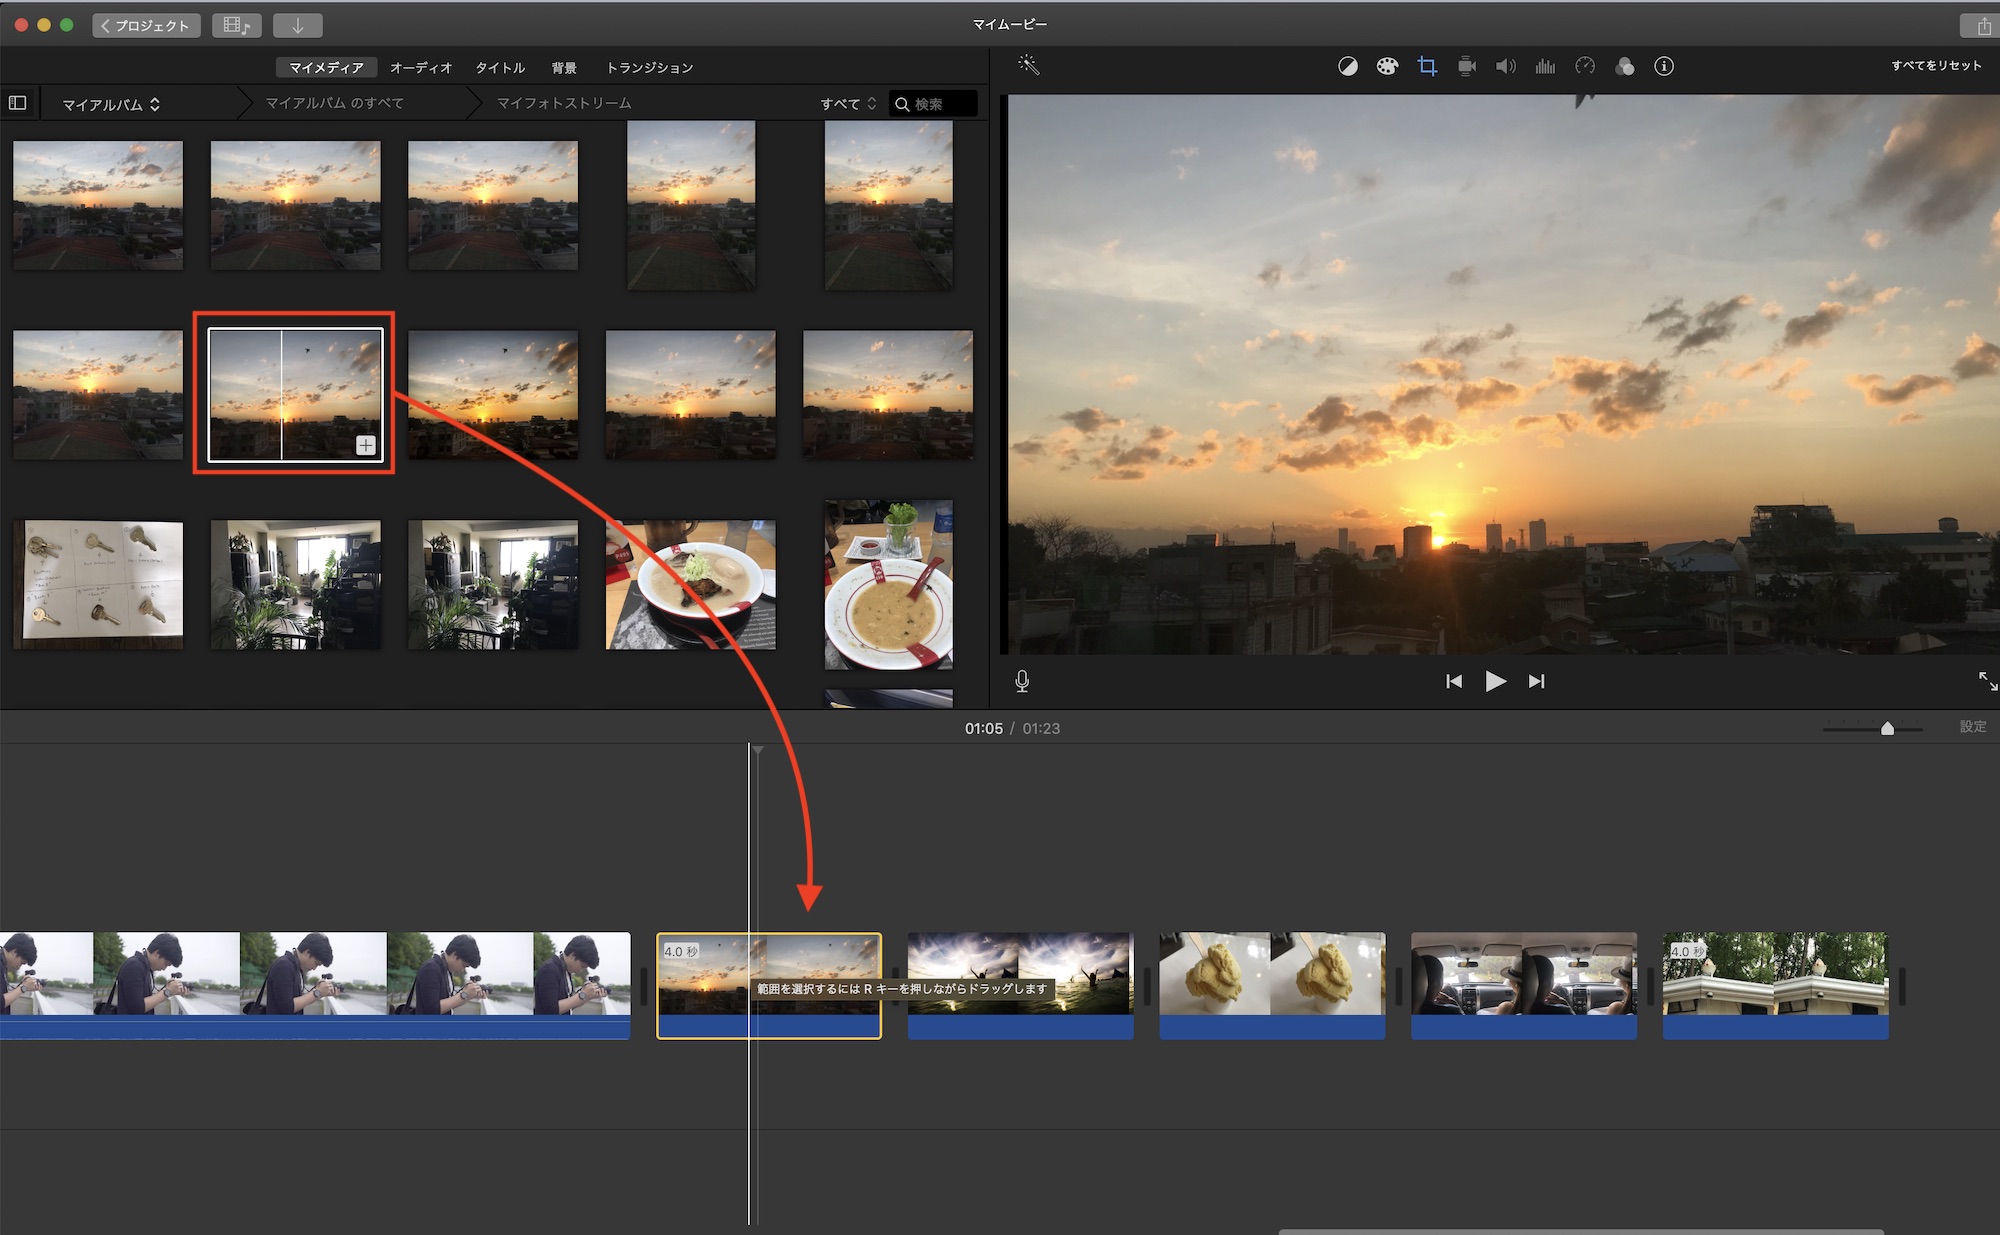Select the cropping tool icon
Viewport: 2000px width, 1235px height.
click(1427, 66)
